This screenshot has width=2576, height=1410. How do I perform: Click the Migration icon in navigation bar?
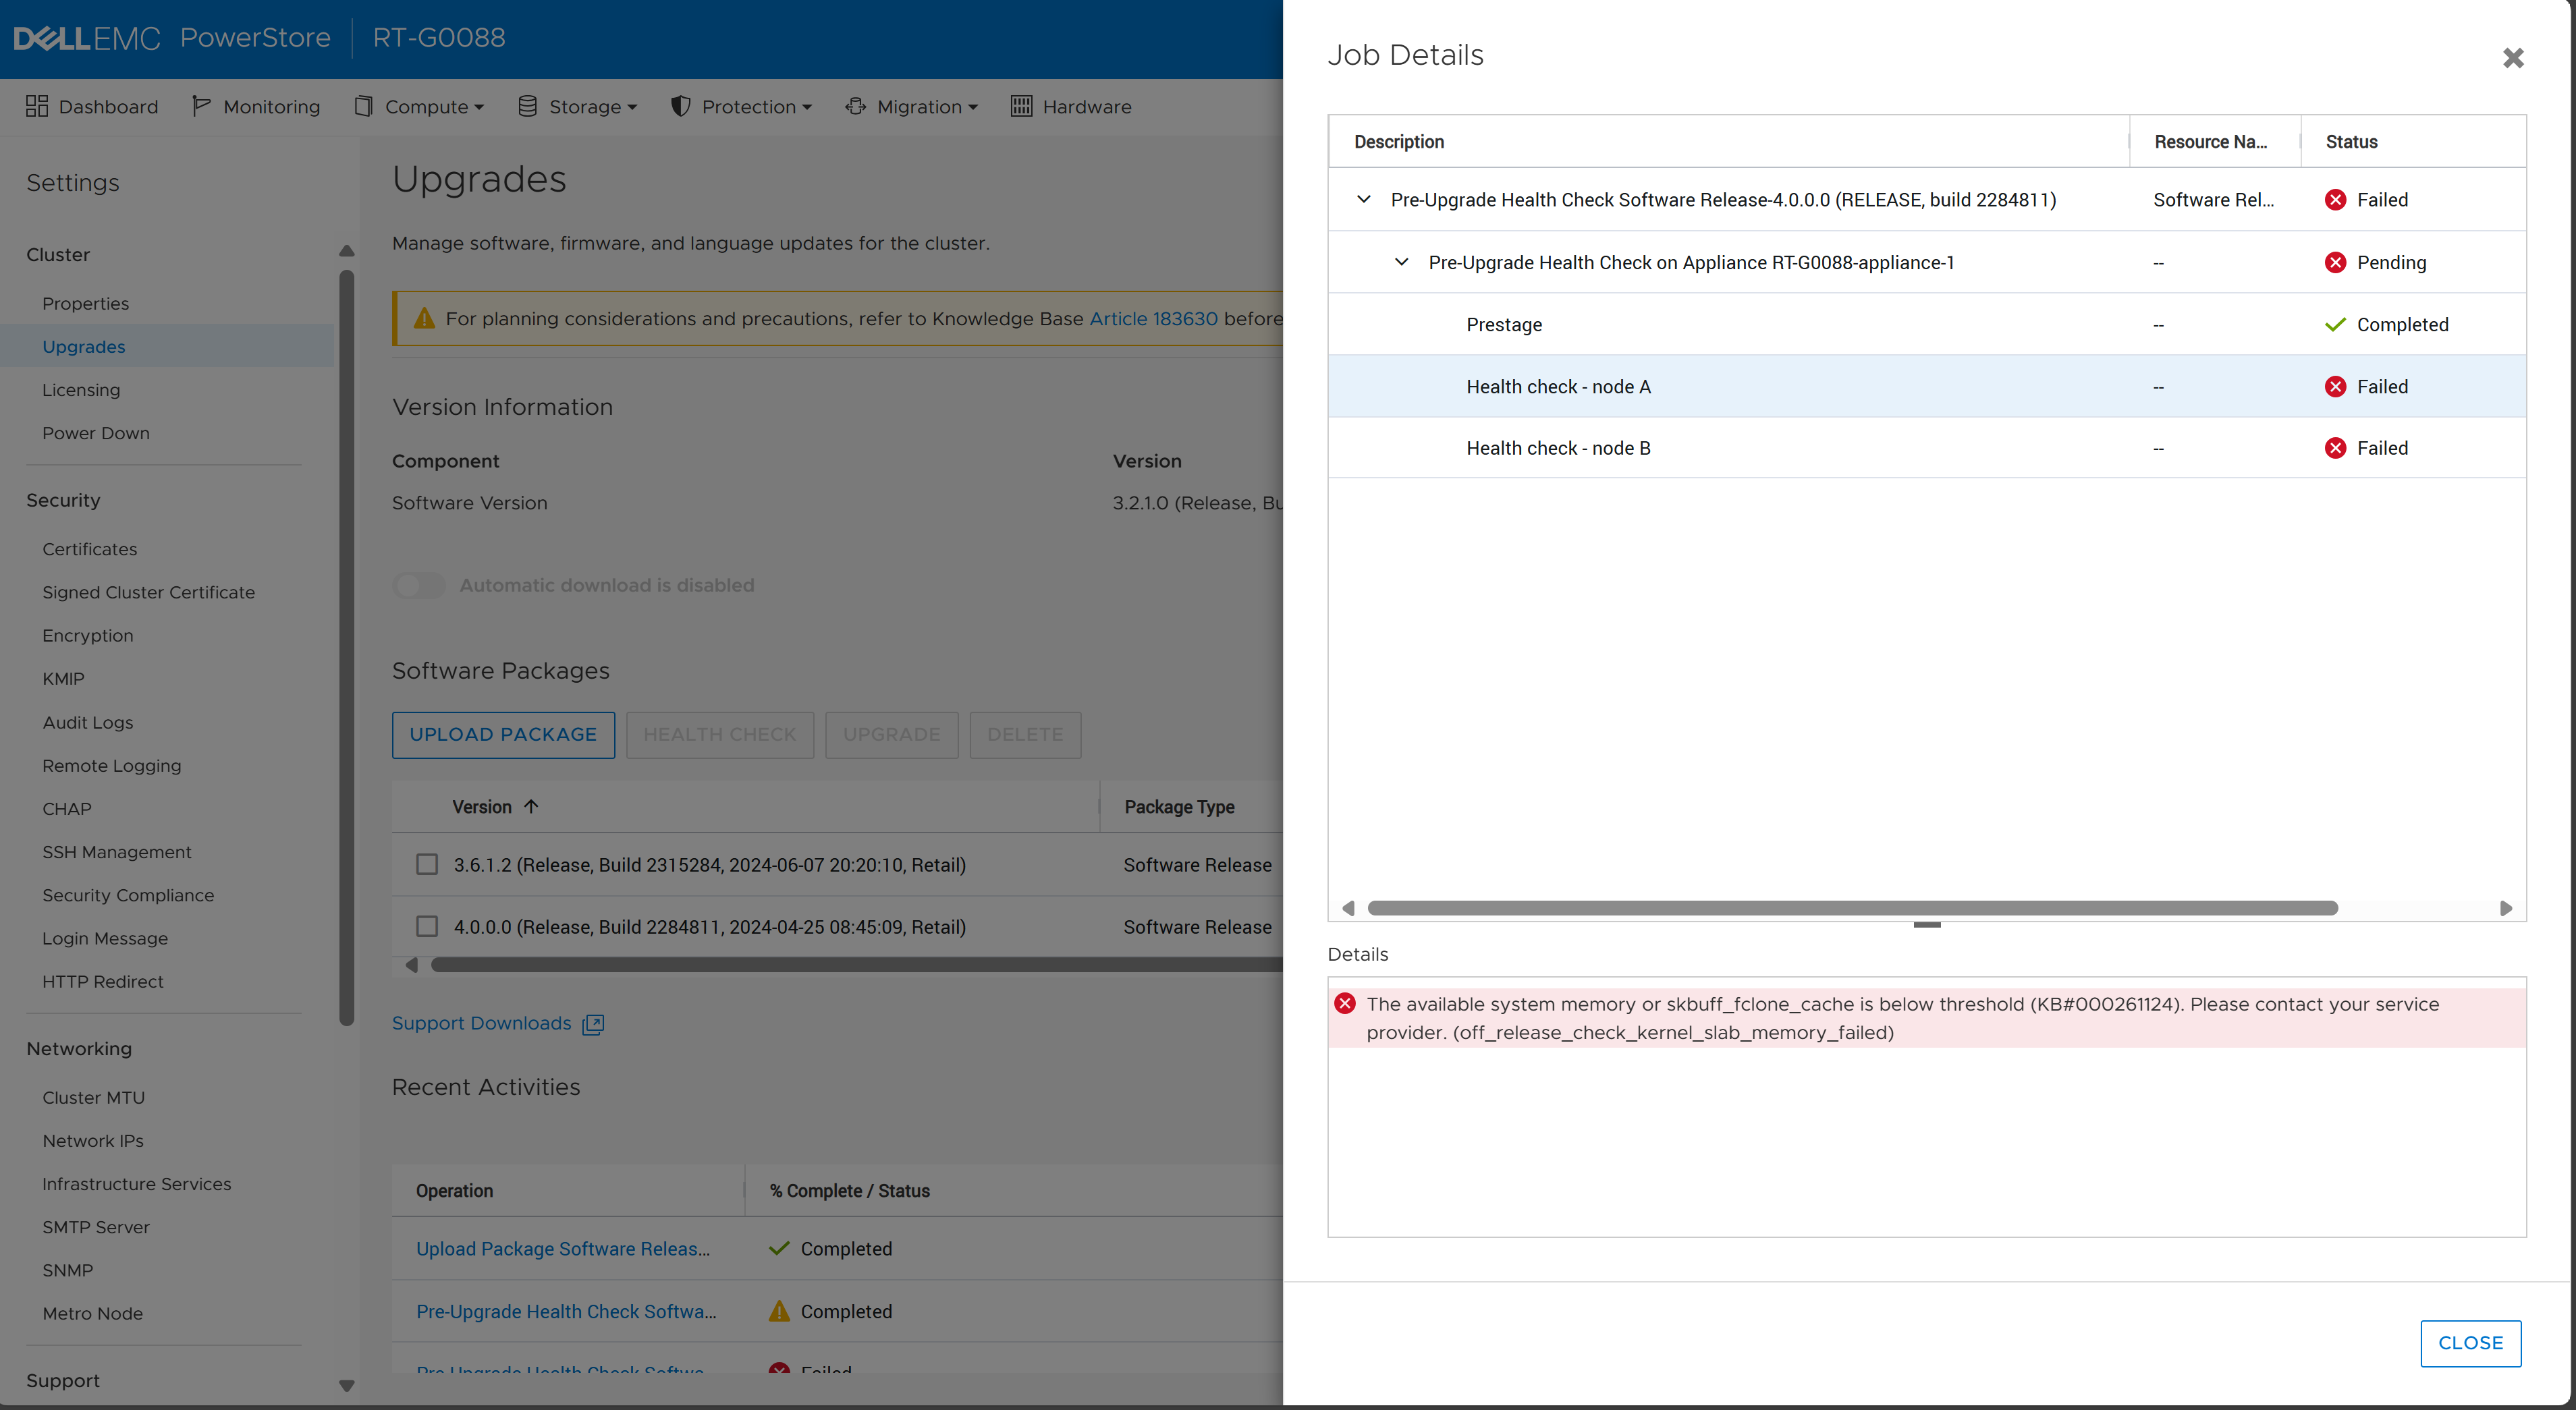[x=855, y=106]
